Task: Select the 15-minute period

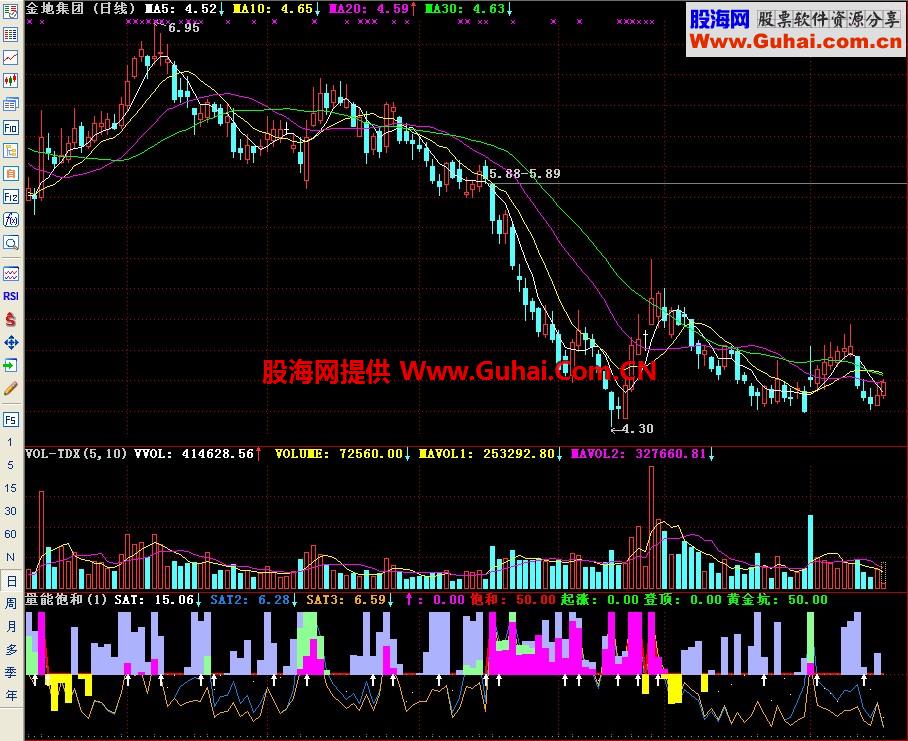Action: pos(10,488)
